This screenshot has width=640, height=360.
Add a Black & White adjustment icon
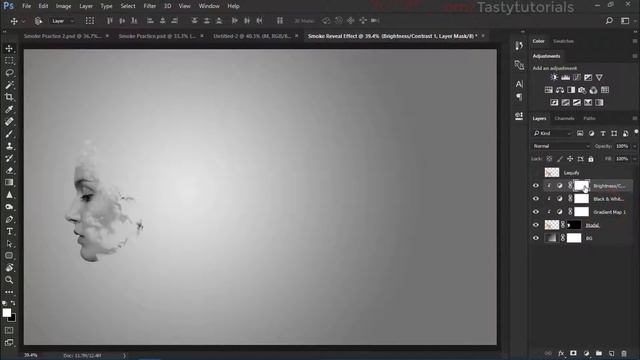click(x=571, y=90)
